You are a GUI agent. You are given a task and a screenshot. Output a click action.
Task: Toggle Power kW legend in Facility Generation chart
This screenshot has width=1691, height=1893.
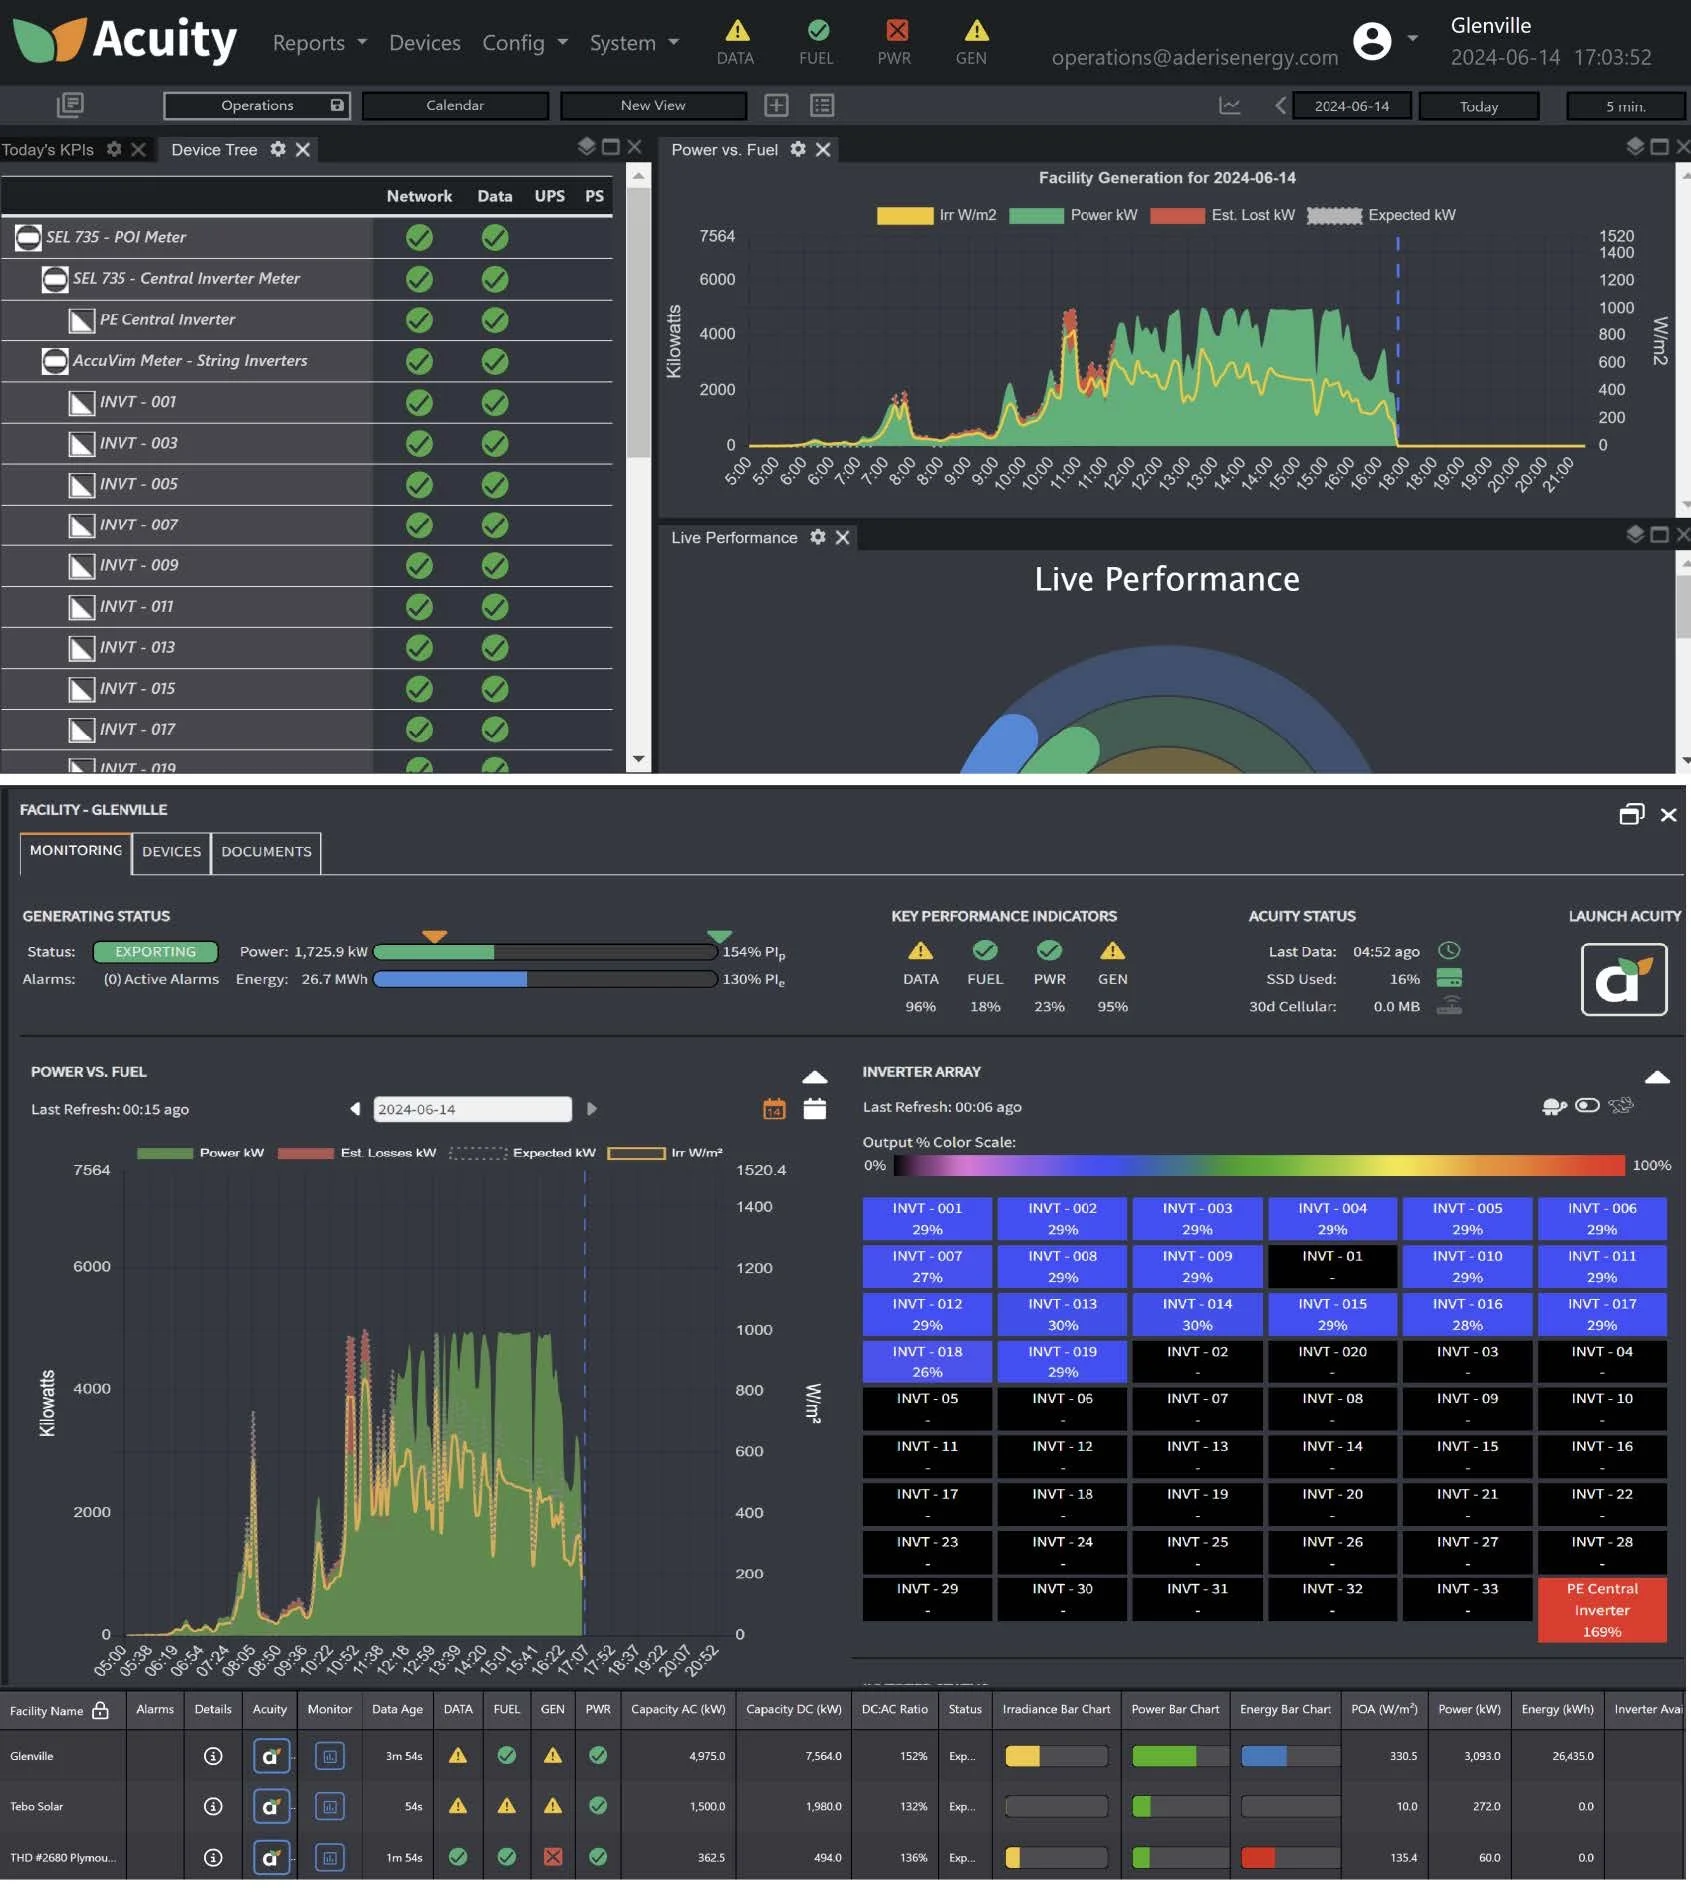click(1073, 215)
